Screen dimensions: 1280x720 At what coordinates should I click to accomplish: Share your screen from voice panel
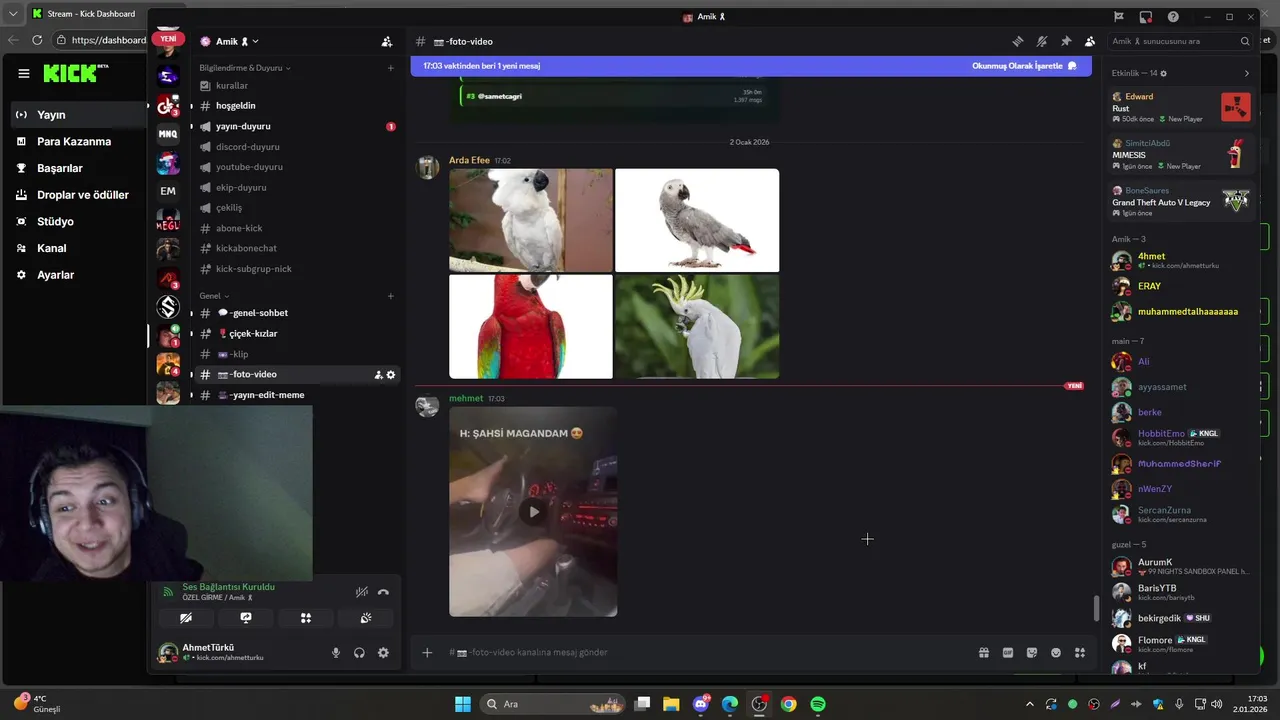[246, 618]
